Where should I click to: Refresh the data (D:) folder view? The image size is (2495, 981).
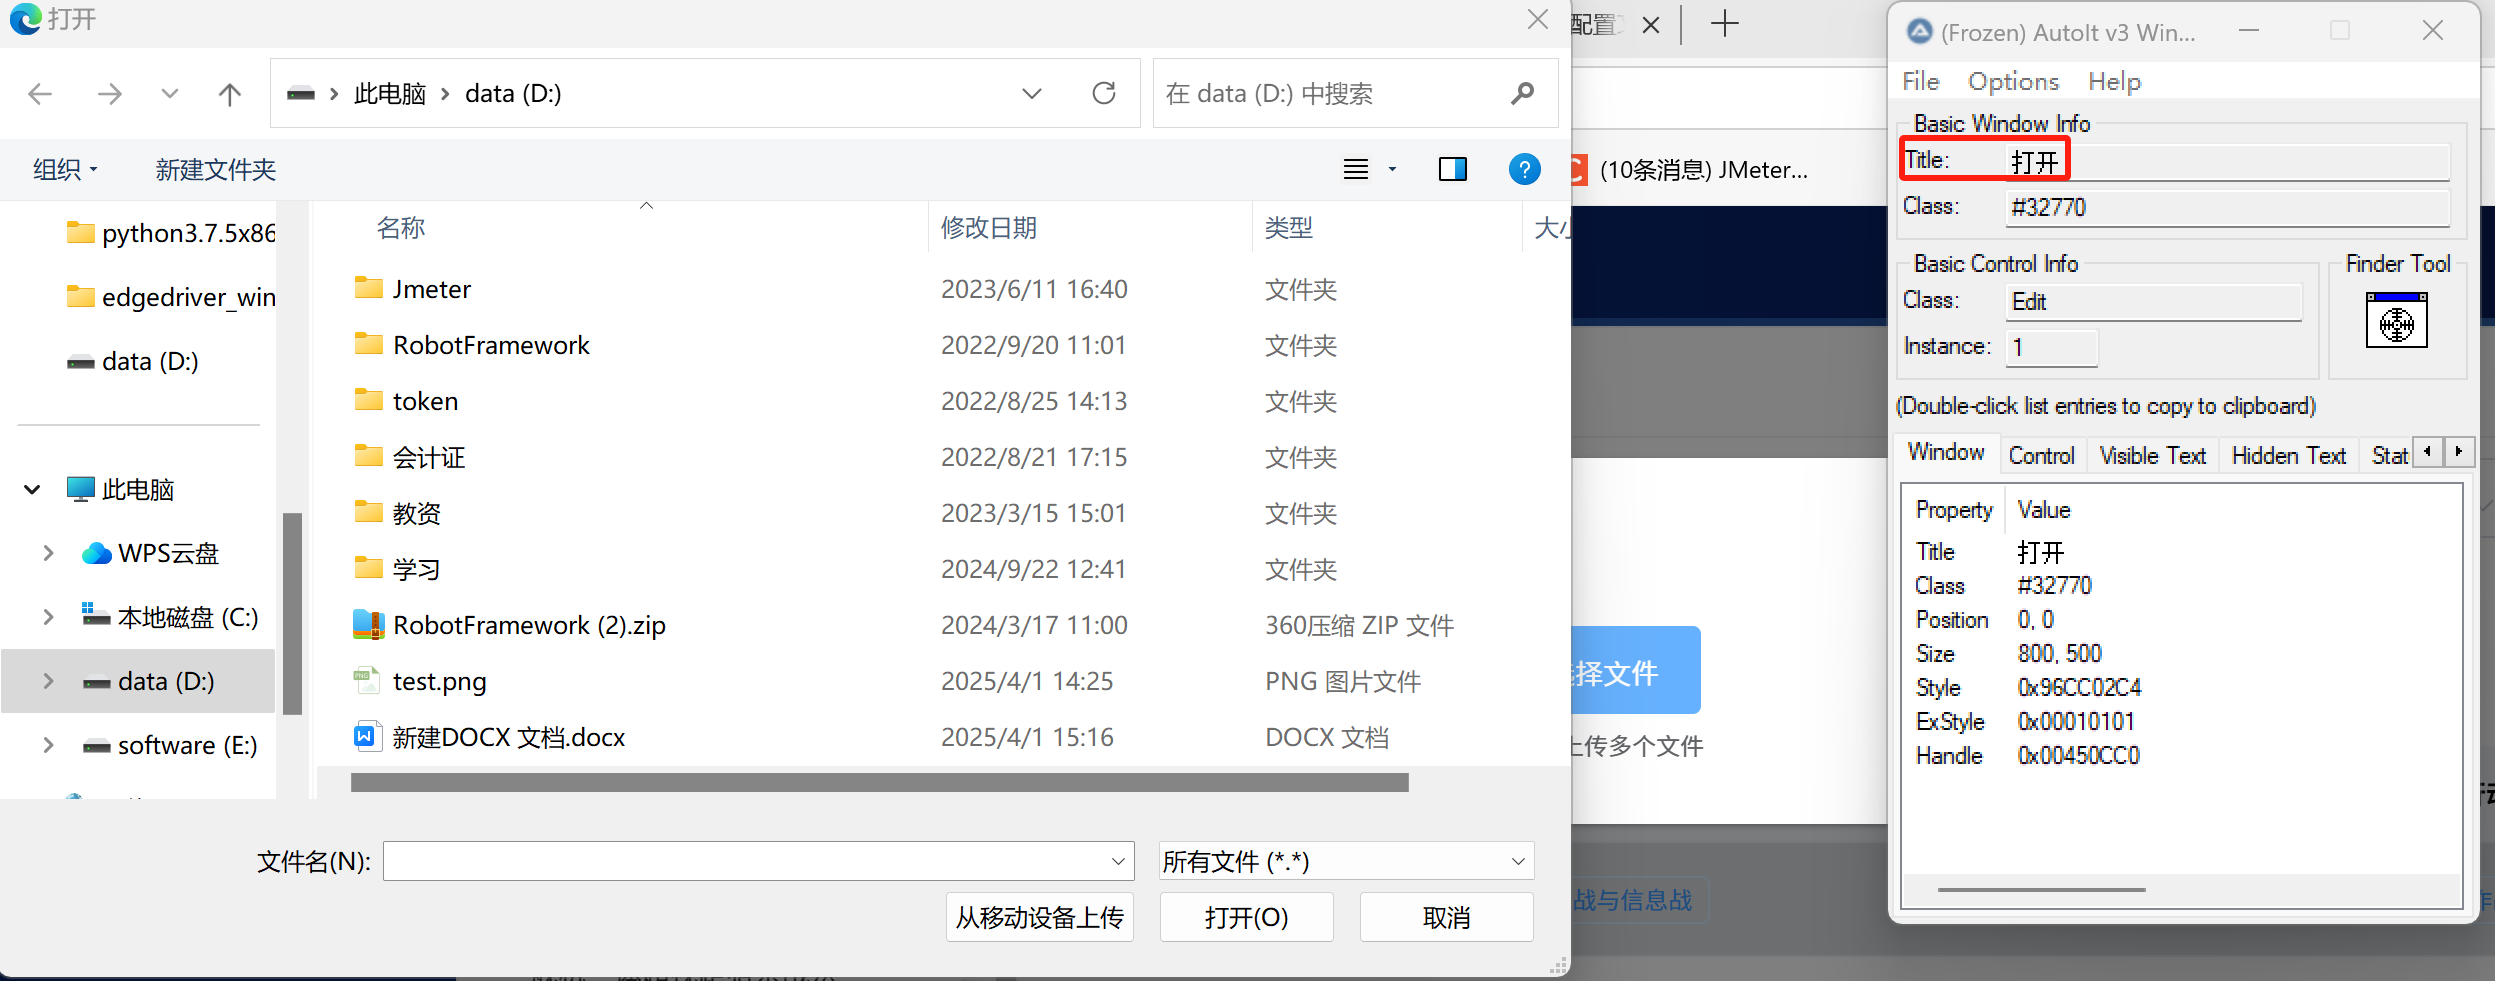(x=1104, y=93)
